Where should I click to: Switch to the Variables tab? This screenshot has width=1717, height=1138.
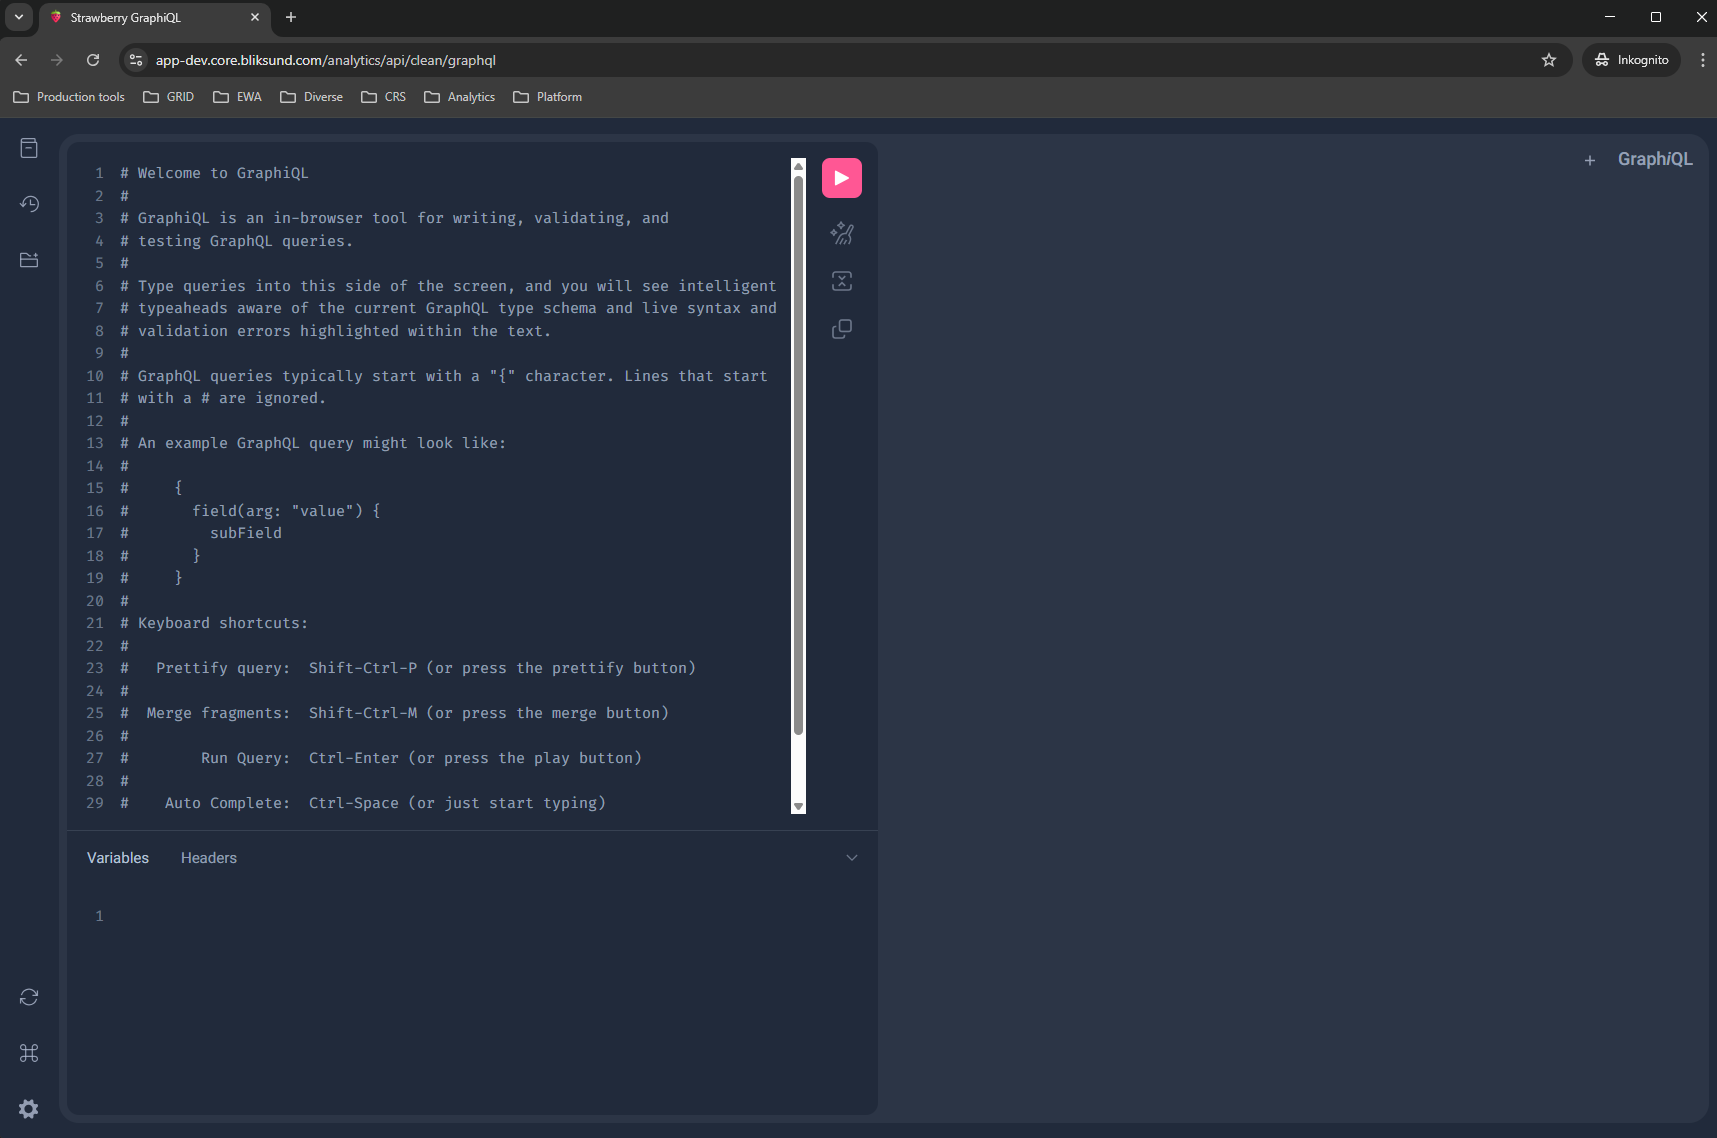coord(118,858)
